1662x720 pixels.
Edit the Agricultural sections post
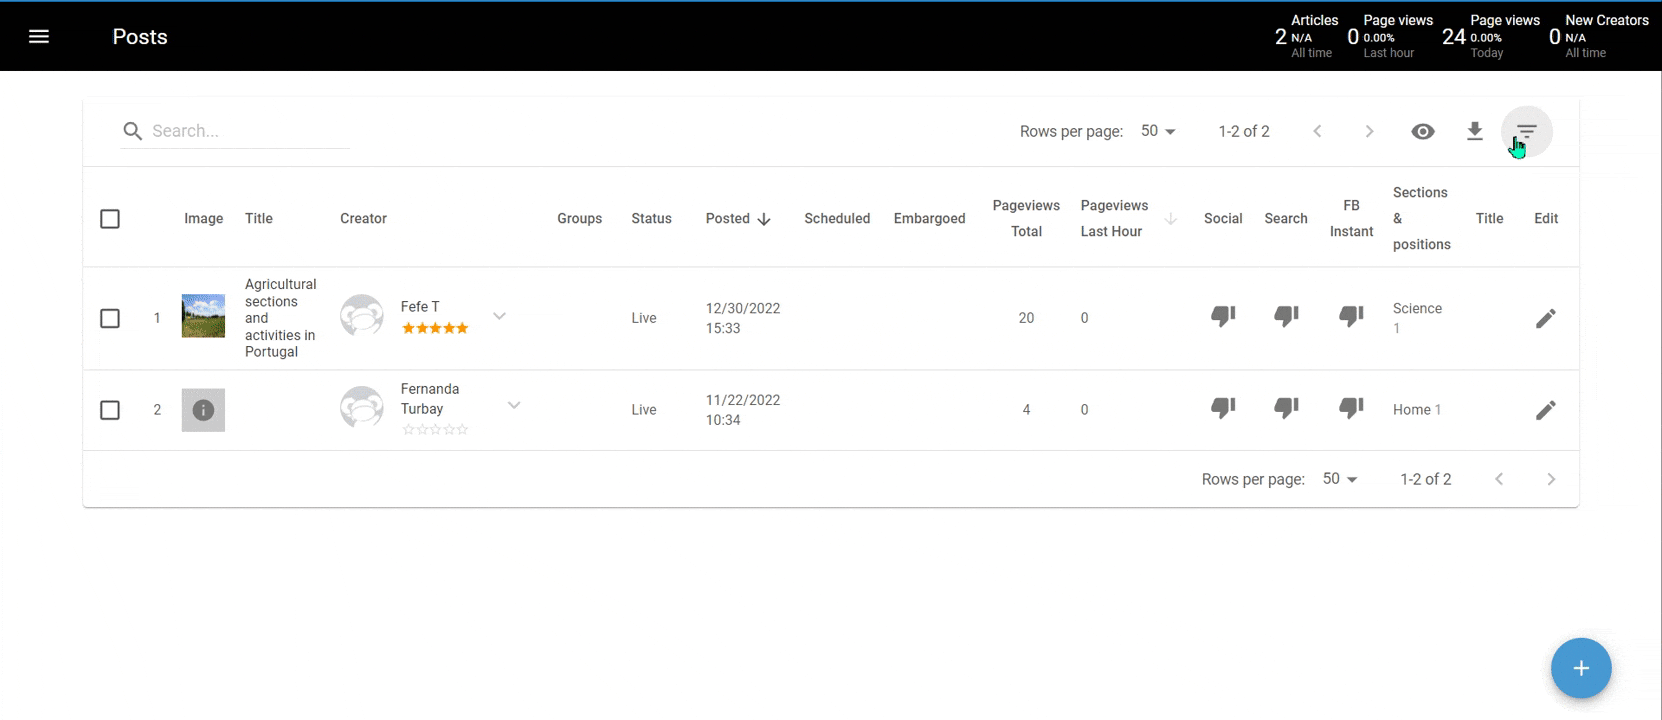click(x=1545, y=318)
